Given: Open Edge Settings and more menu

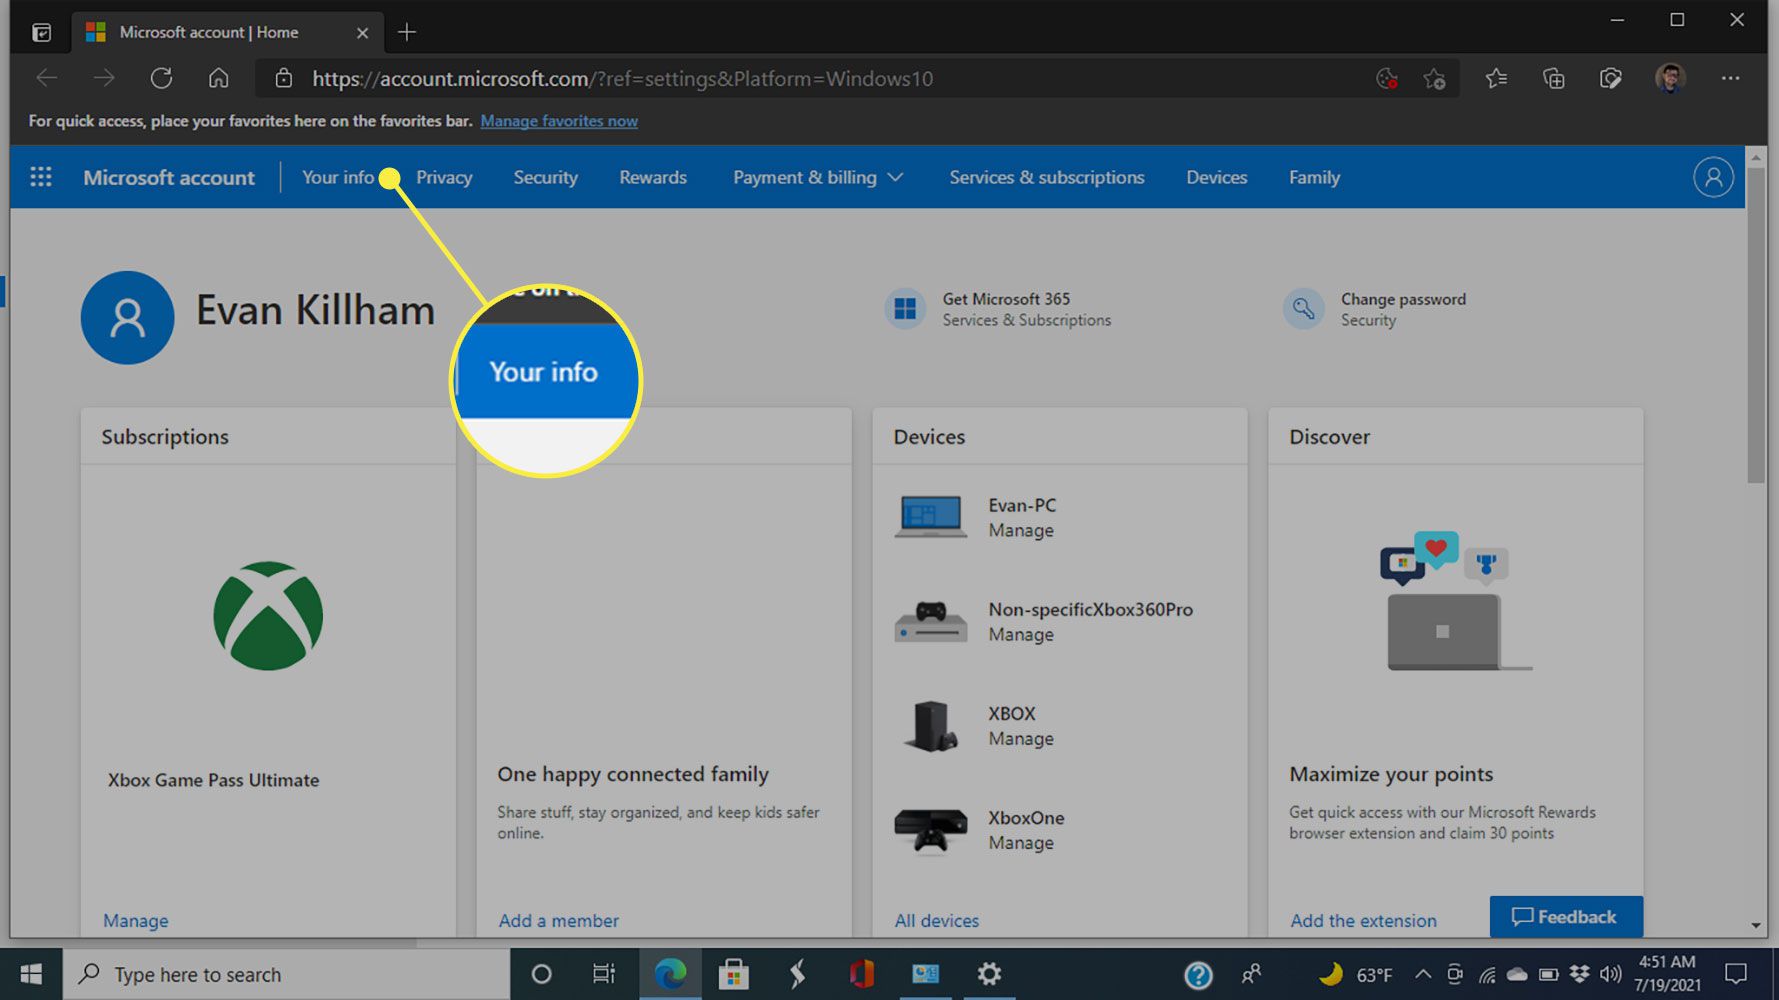Looking at the screenshot, I should coord(1730,78).
